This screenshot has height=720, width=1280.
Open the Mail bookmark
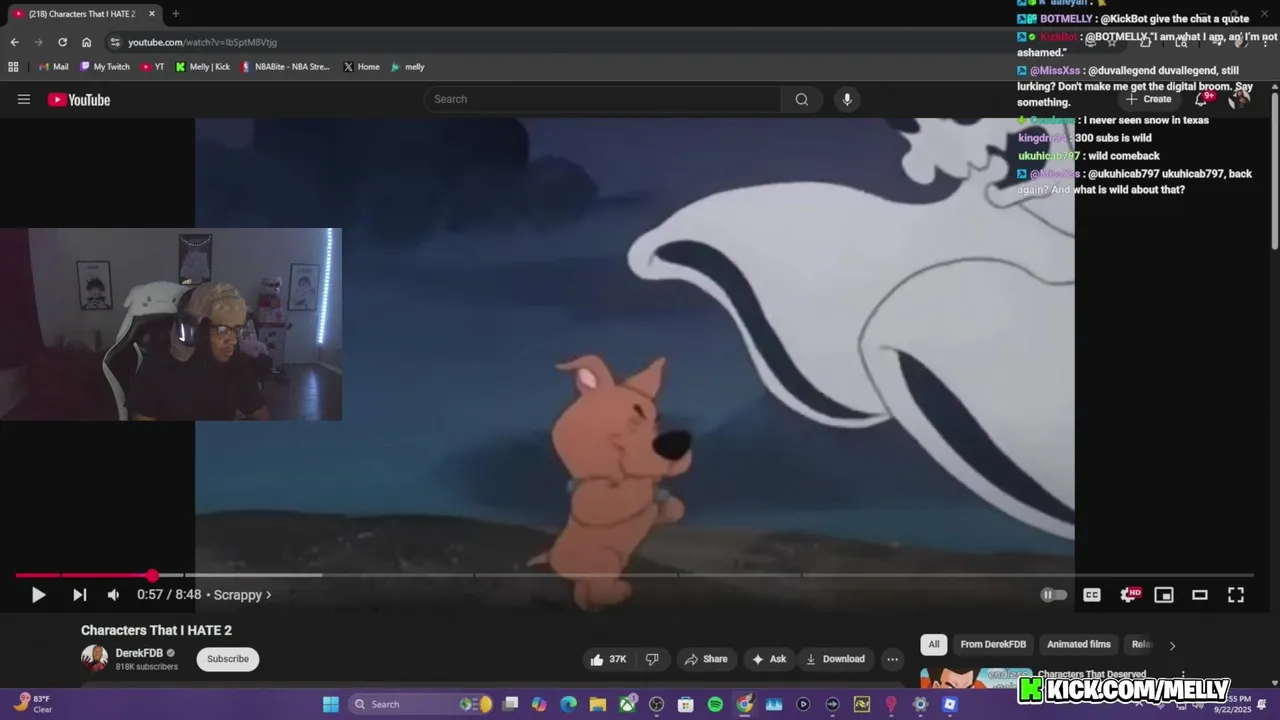[53, 67]
